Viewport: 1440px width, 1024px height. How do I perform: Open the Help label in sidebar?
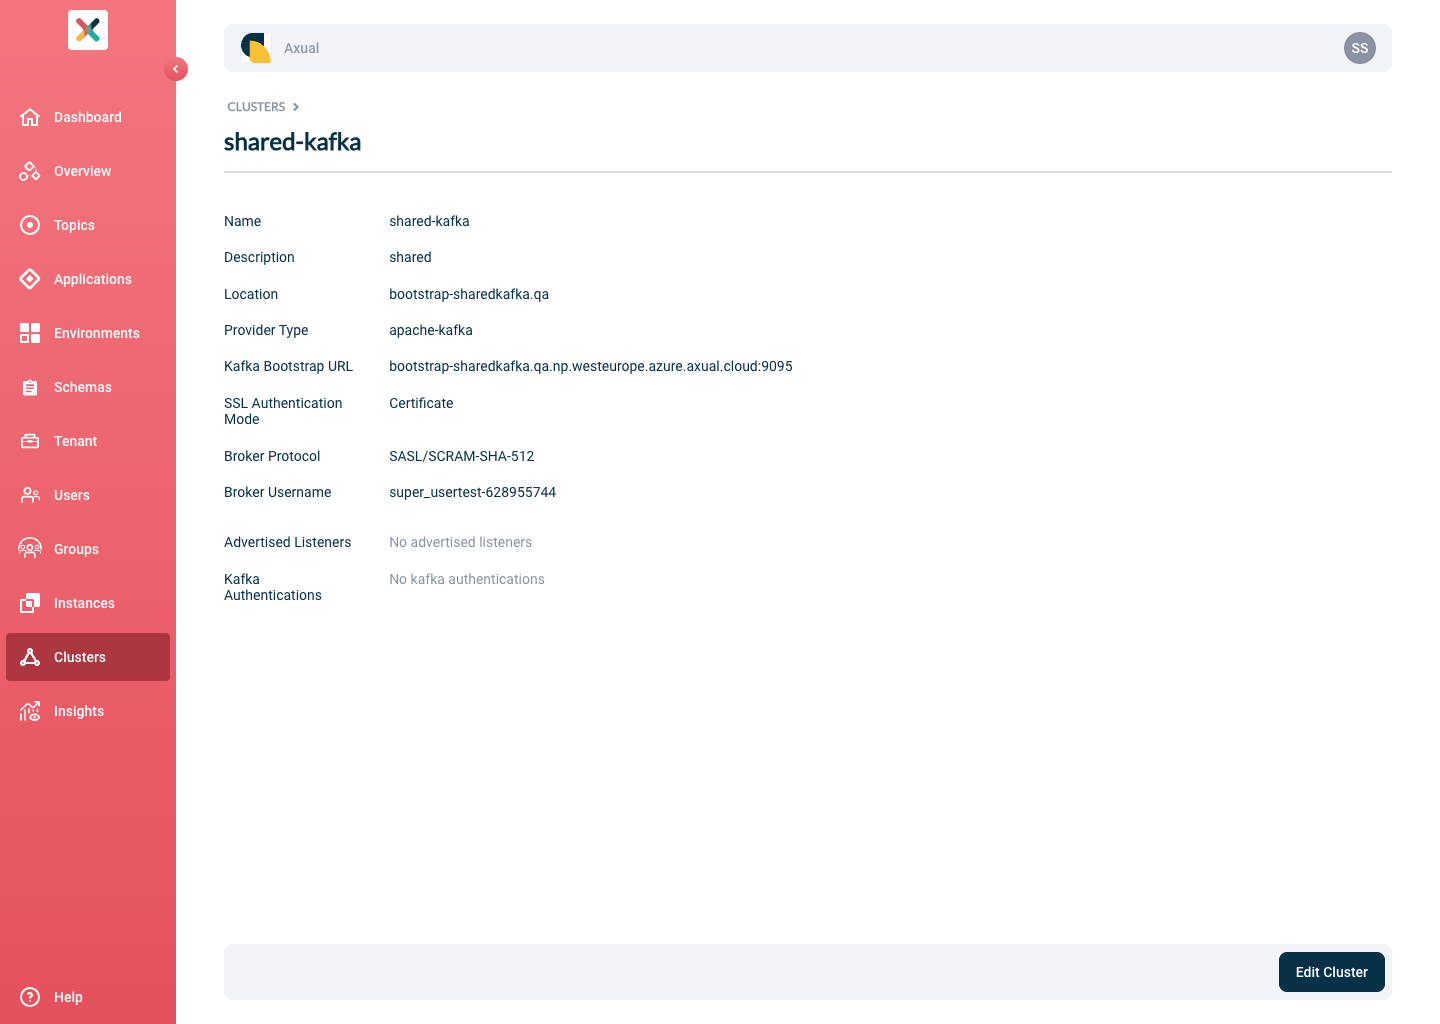click(x=68, y=997)
